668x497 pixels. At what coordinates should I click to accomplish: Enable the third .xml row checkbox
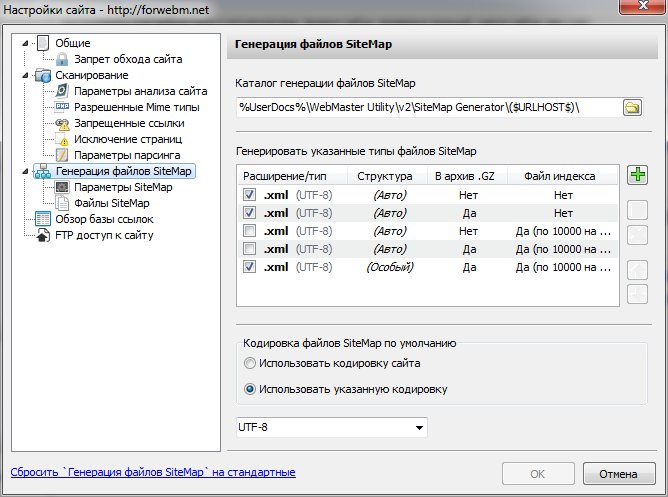point(248,231)
